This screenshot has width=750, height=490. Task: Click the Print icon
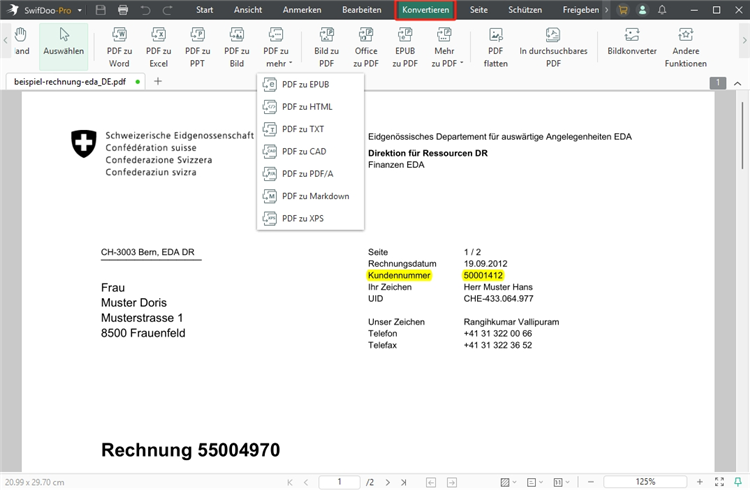click(123, 10)
